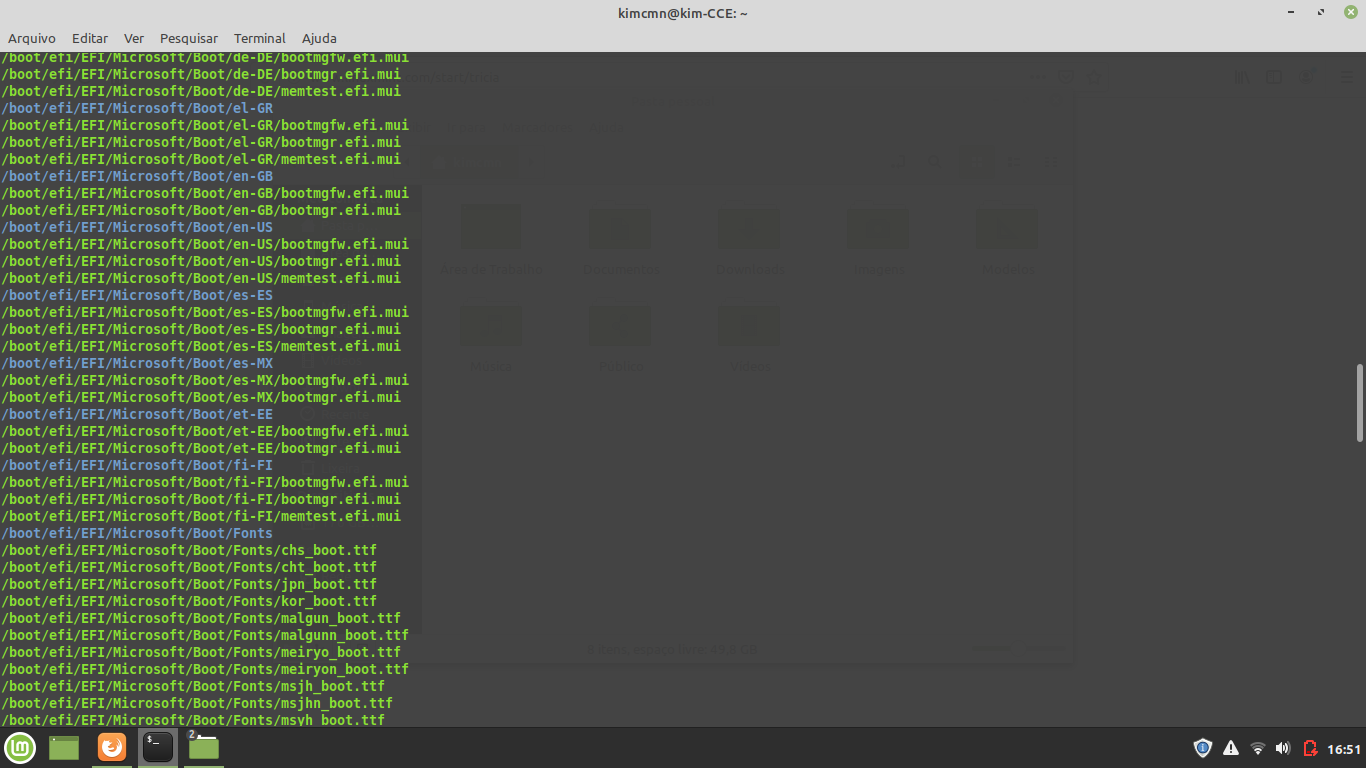
Task: Click the line ending Fonts/cht_boot.ttf
Action: pyautogui.click(x=189, y=567)
